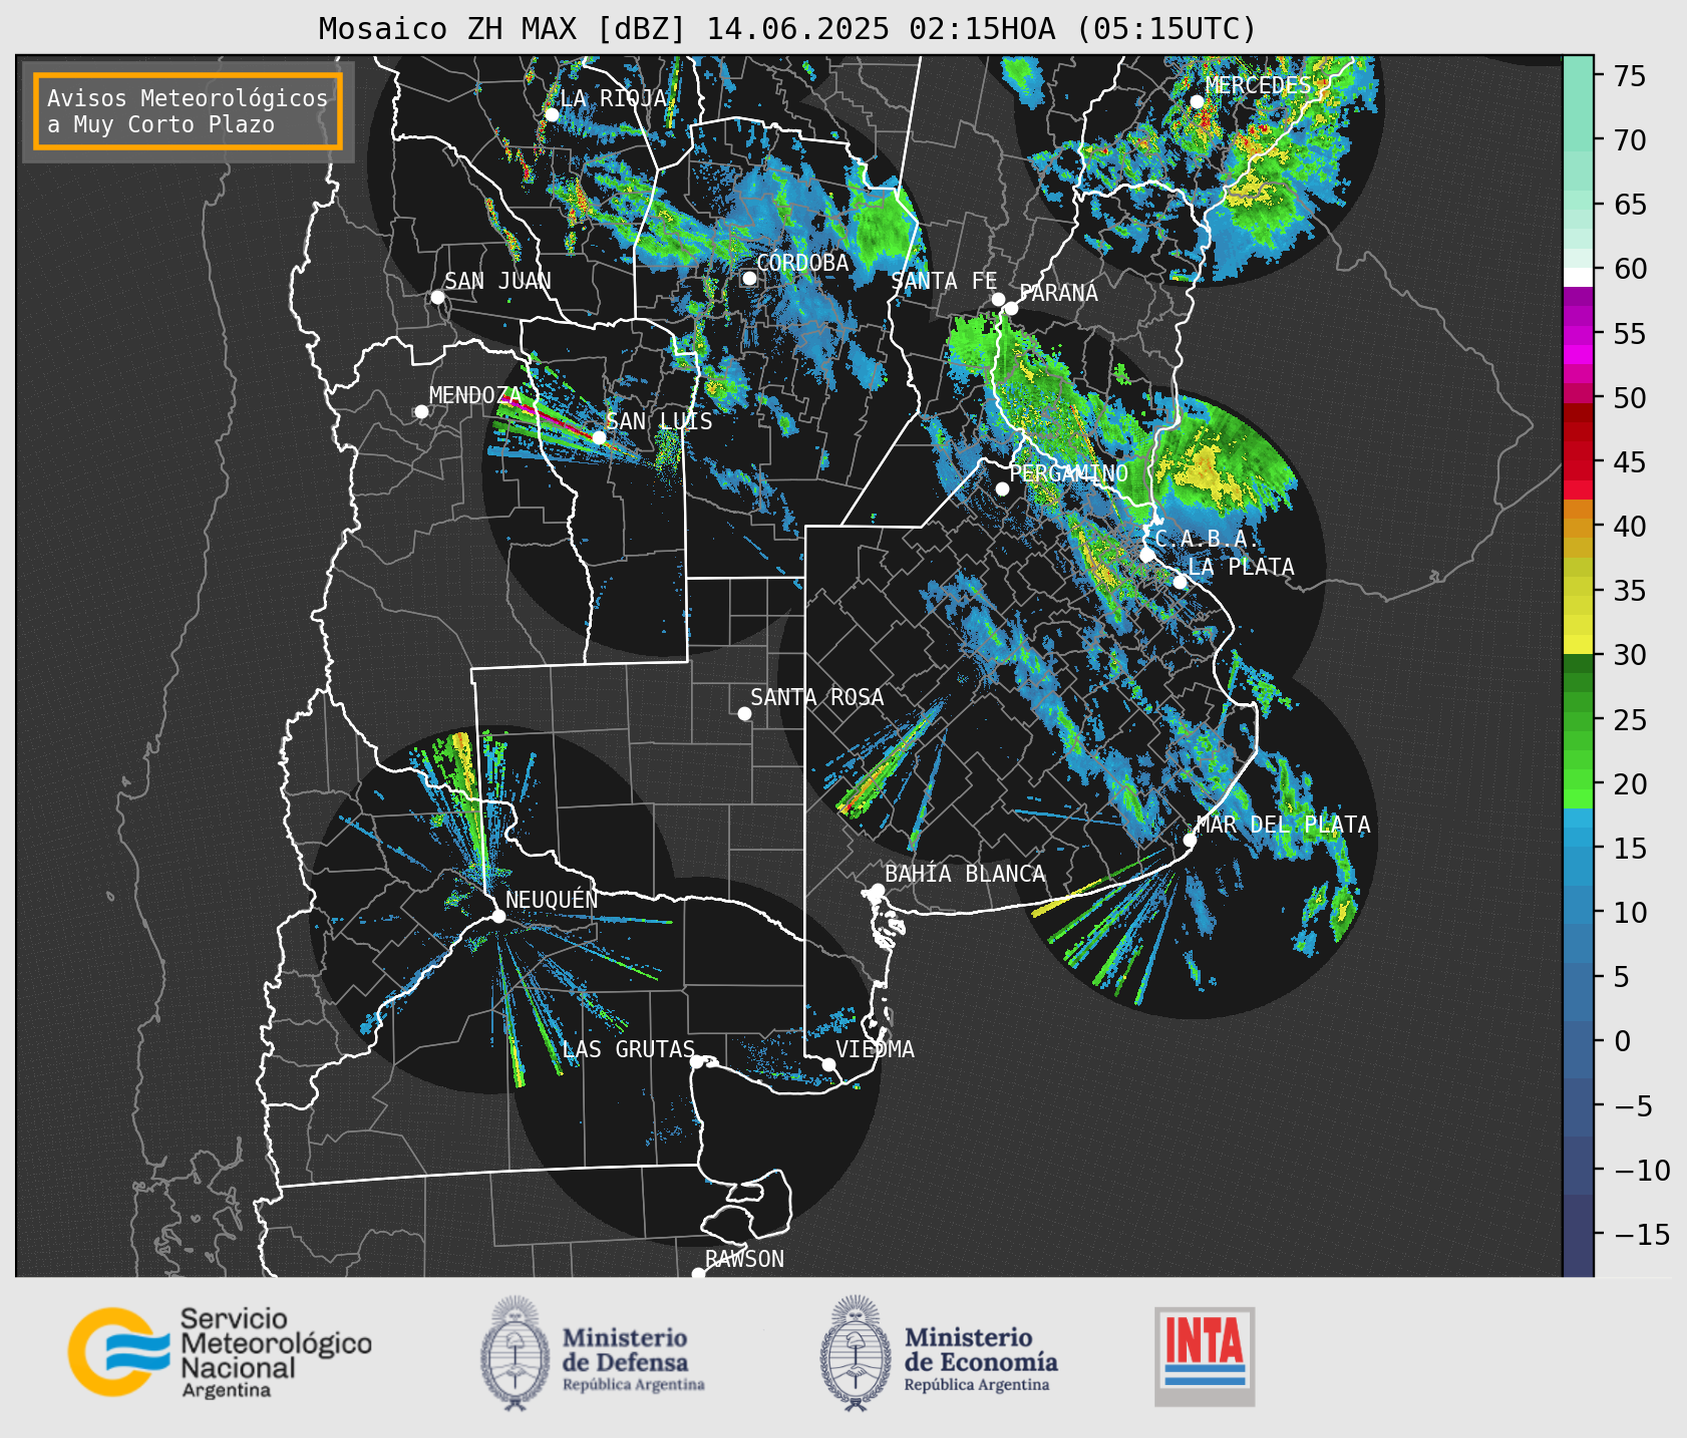Click the MERCEDES city marker
The image size is (1687, 1438).
[1196, 102]
